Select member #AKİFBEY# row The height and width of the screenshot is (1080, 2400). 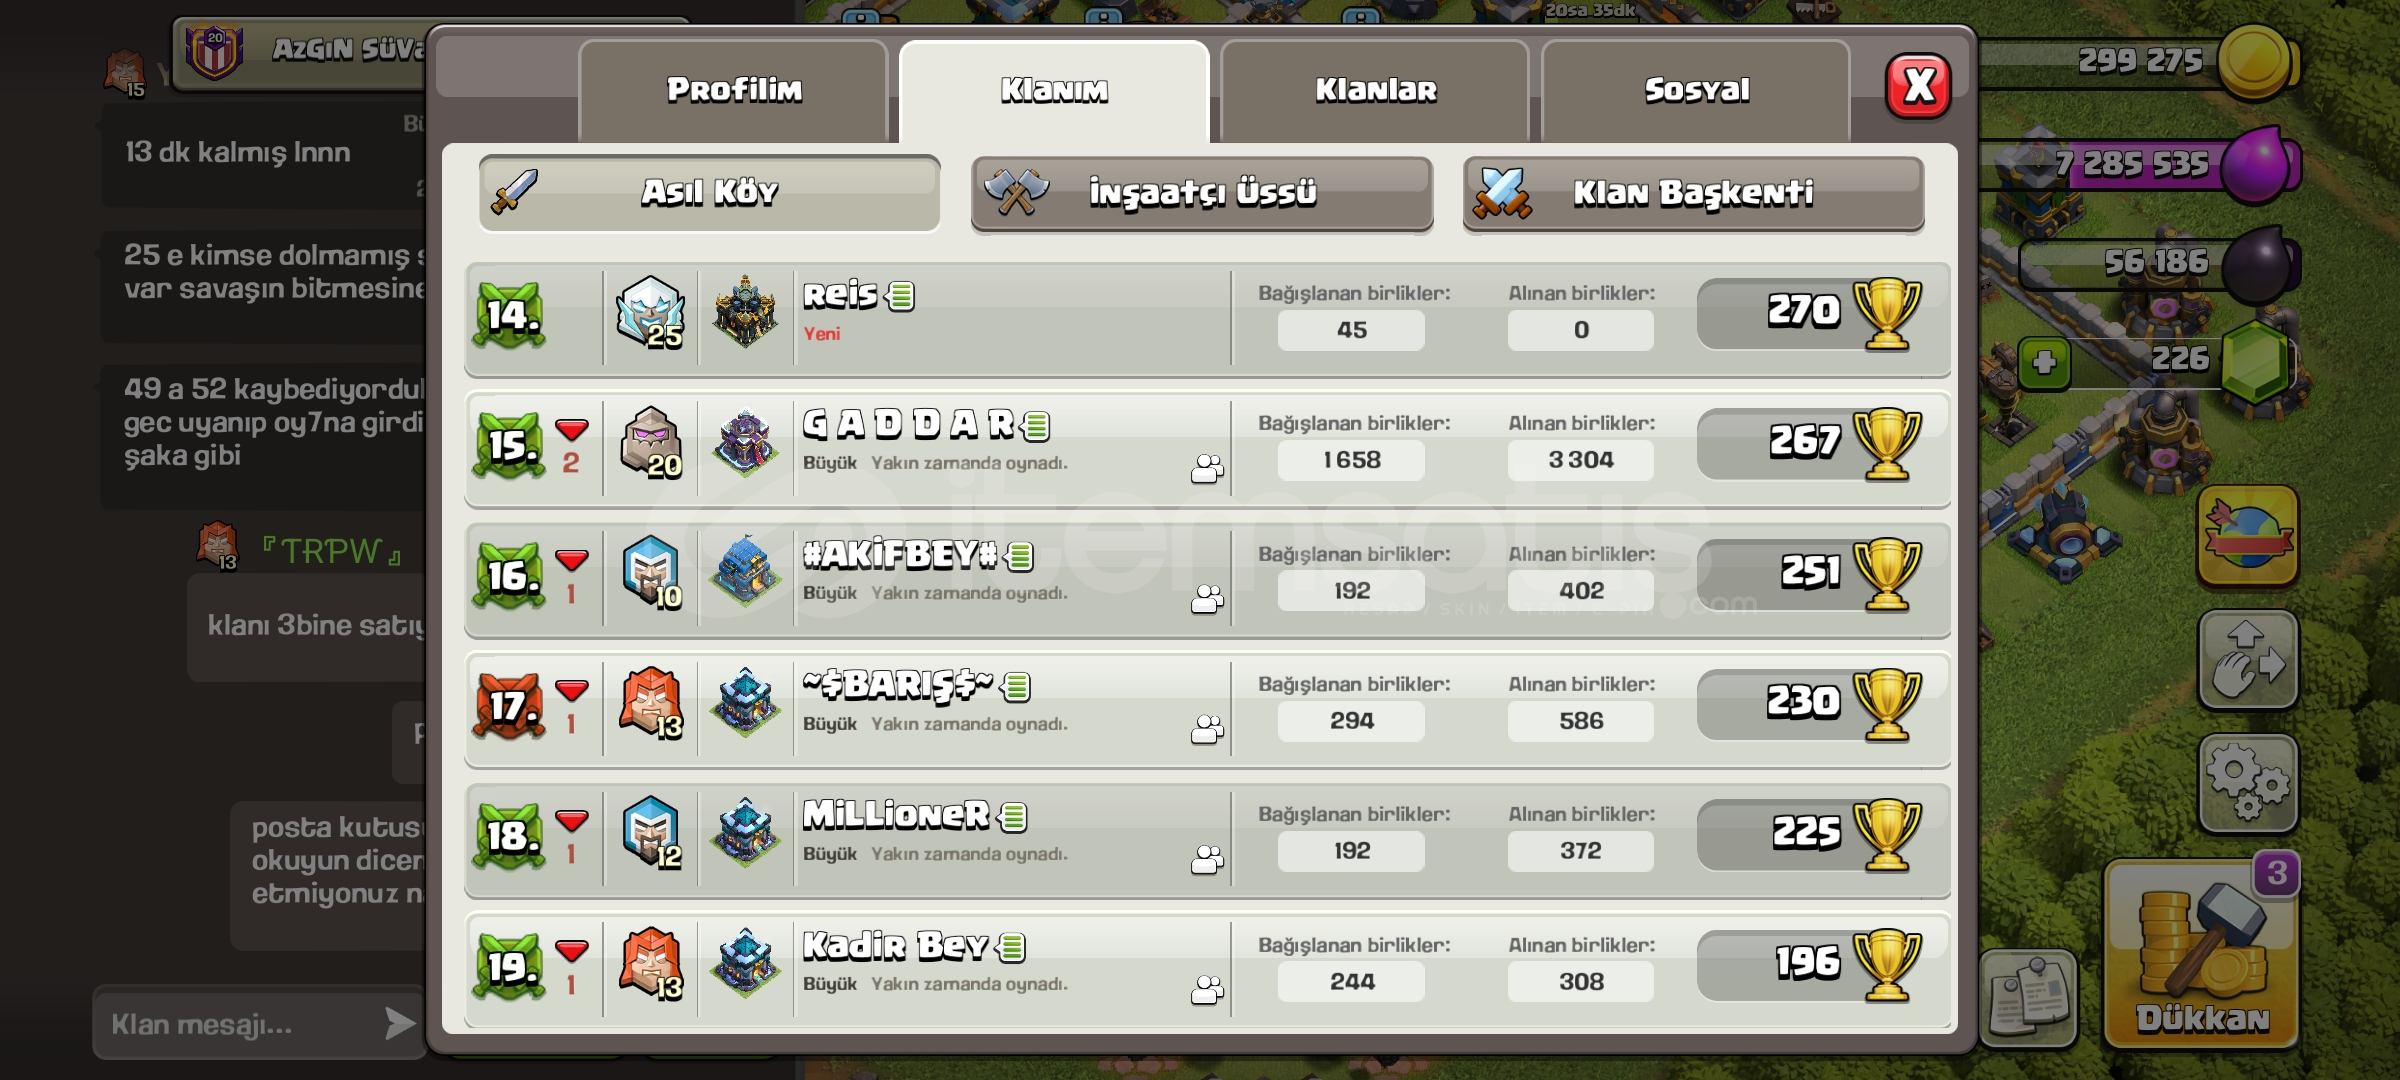coord(1207,579)
